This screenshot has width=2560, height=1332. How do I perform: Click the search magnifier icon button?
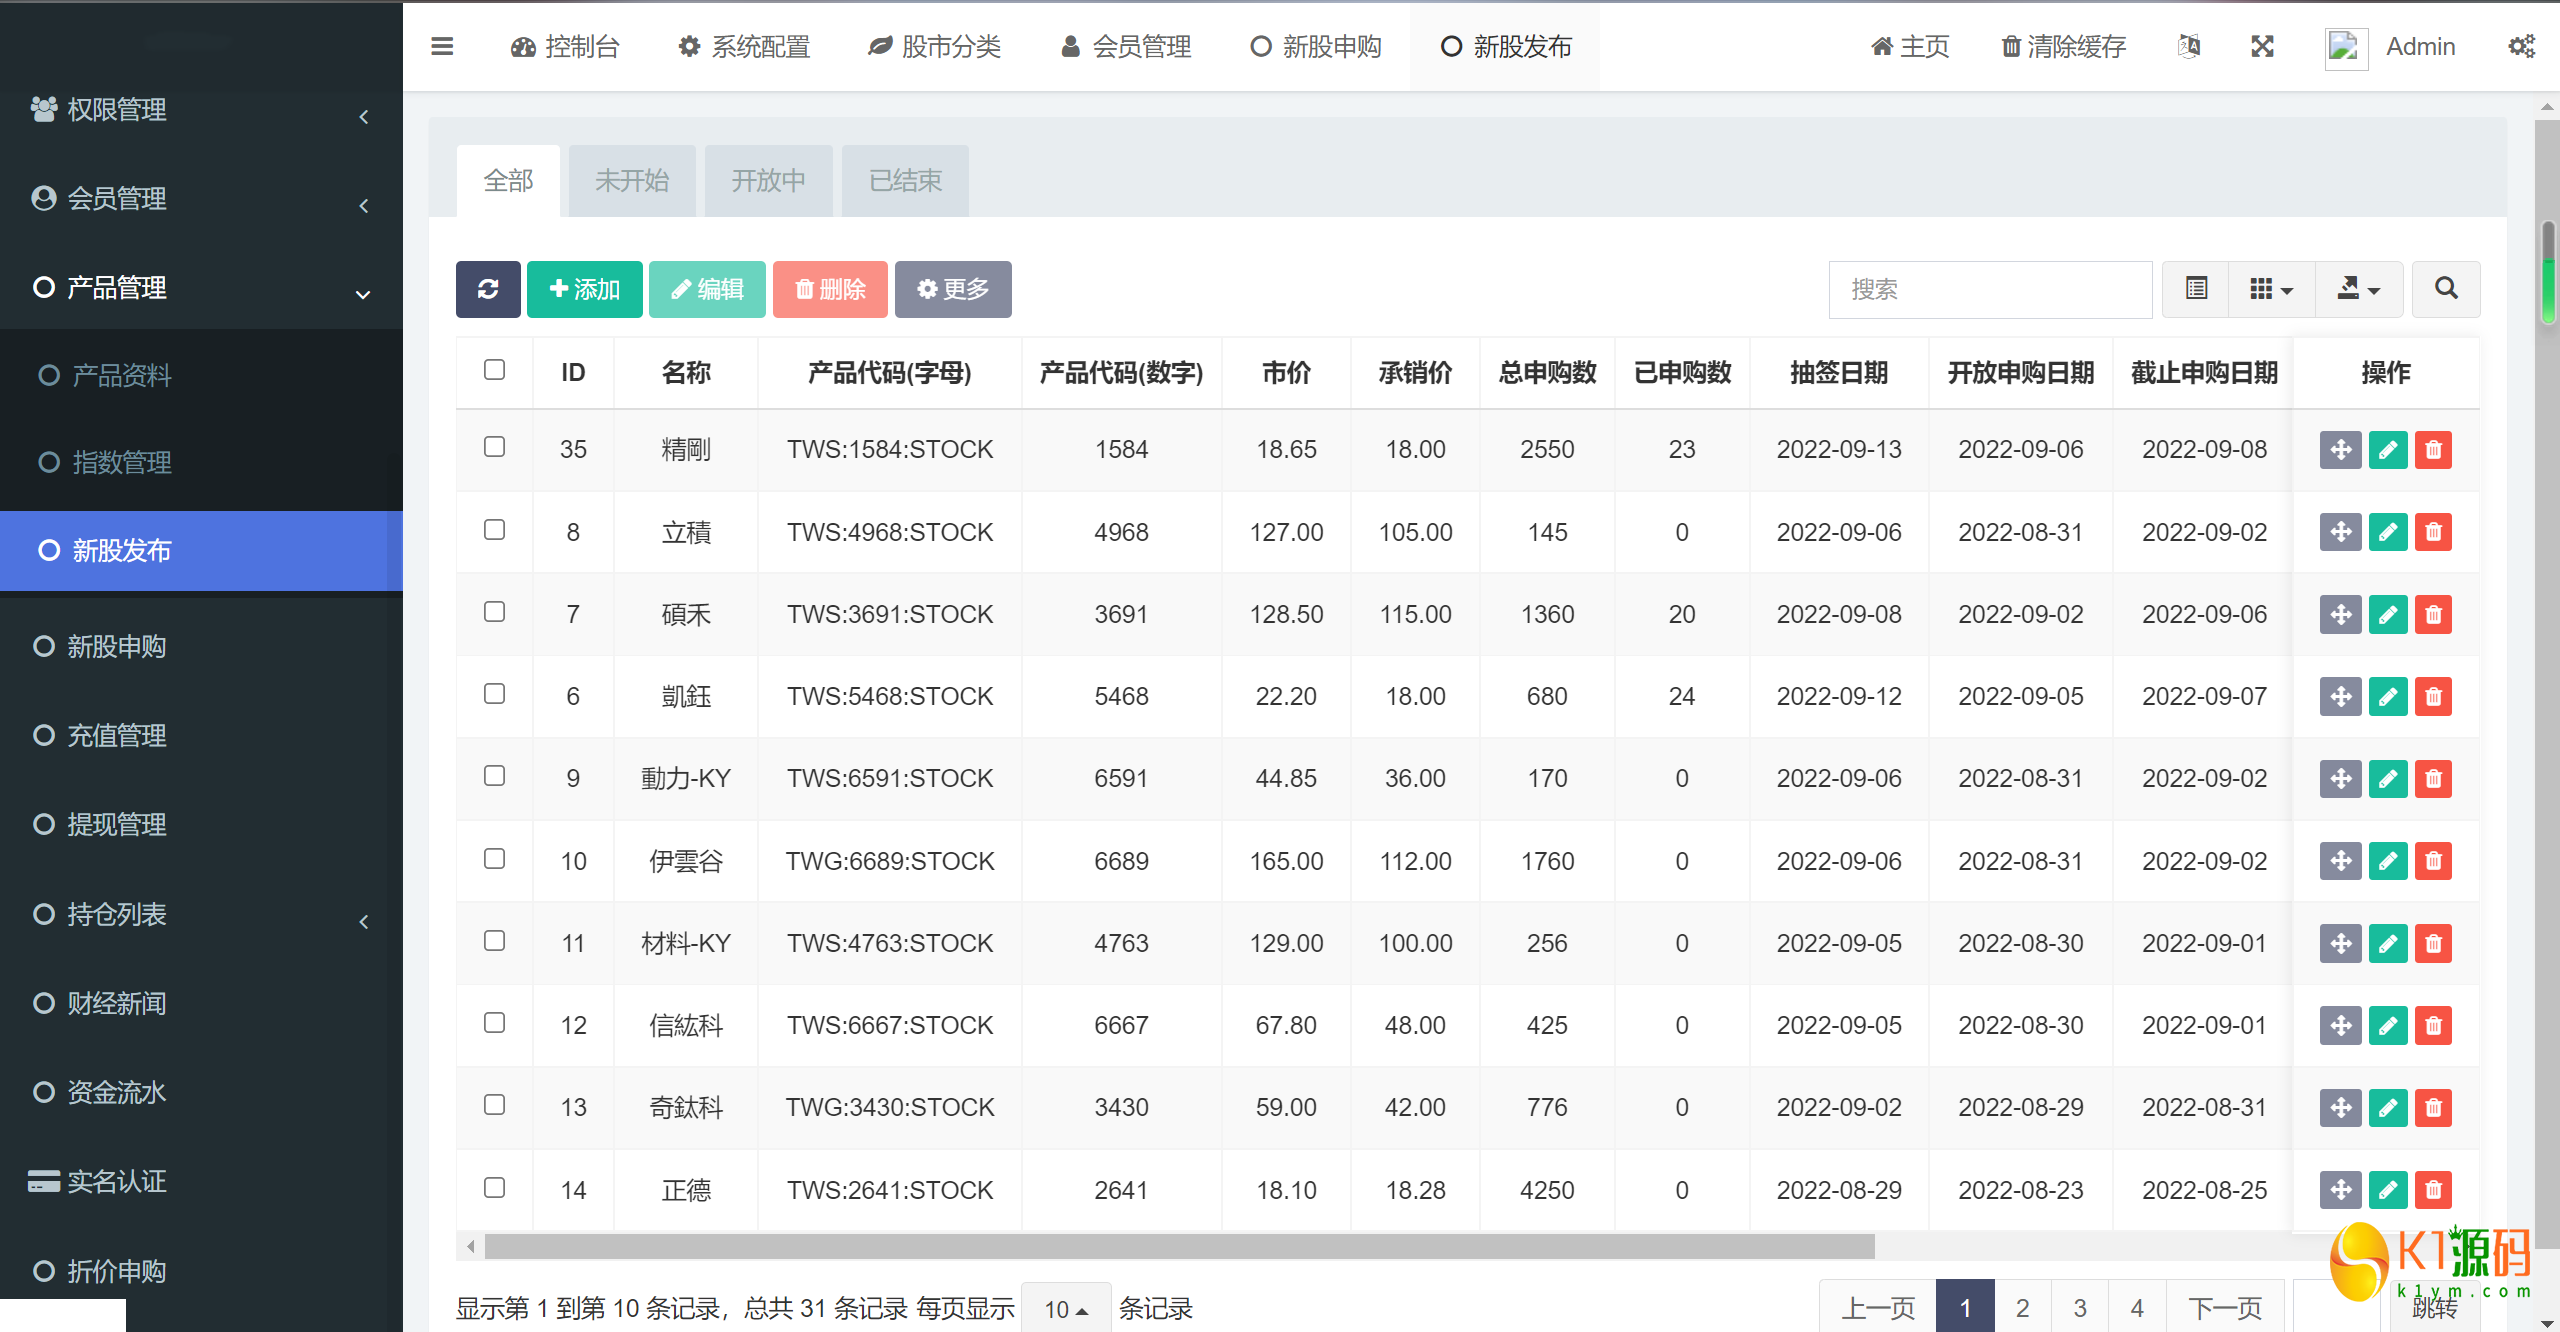tap(2446, 289)
